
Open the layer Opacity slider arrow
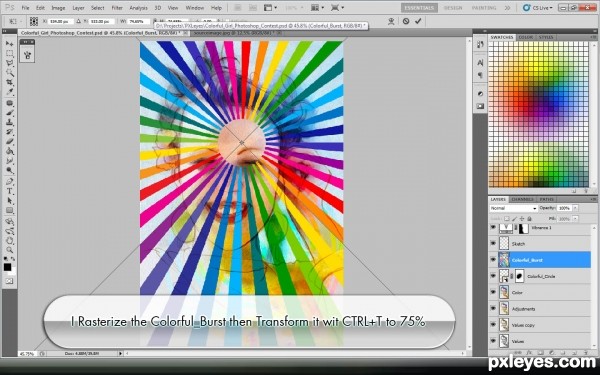click(x=576, y=208)
